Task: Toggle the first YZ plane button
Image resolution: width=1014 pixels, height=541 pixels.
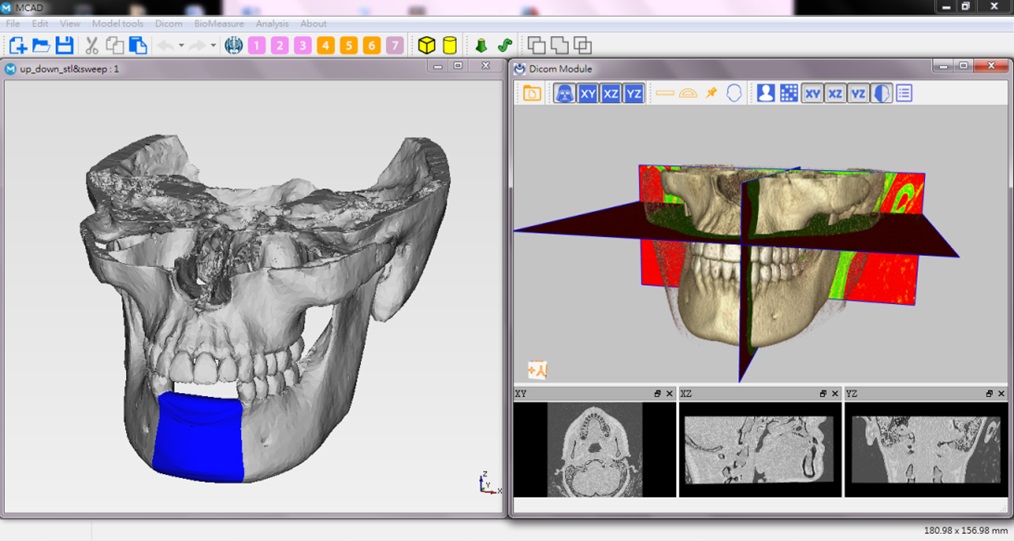Action: (x=634, y=93)
